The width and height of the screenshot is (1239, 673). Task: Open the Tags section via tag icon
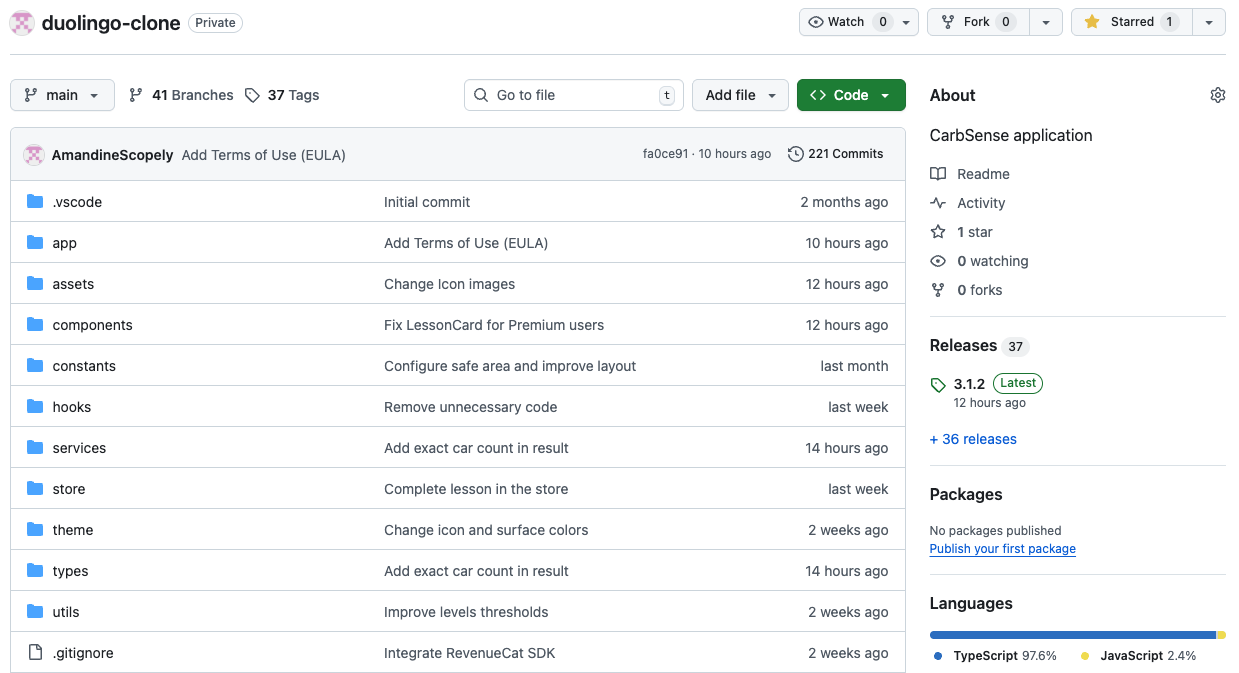254,95
